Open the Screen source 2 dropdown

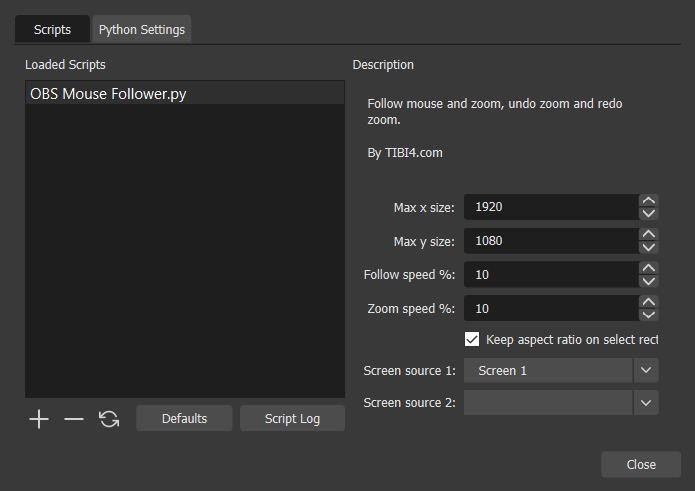point(561,403)
